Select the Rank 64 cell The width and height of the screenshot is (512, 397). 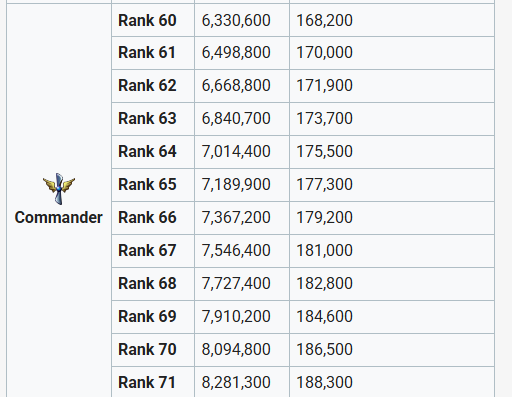[153, 152]
